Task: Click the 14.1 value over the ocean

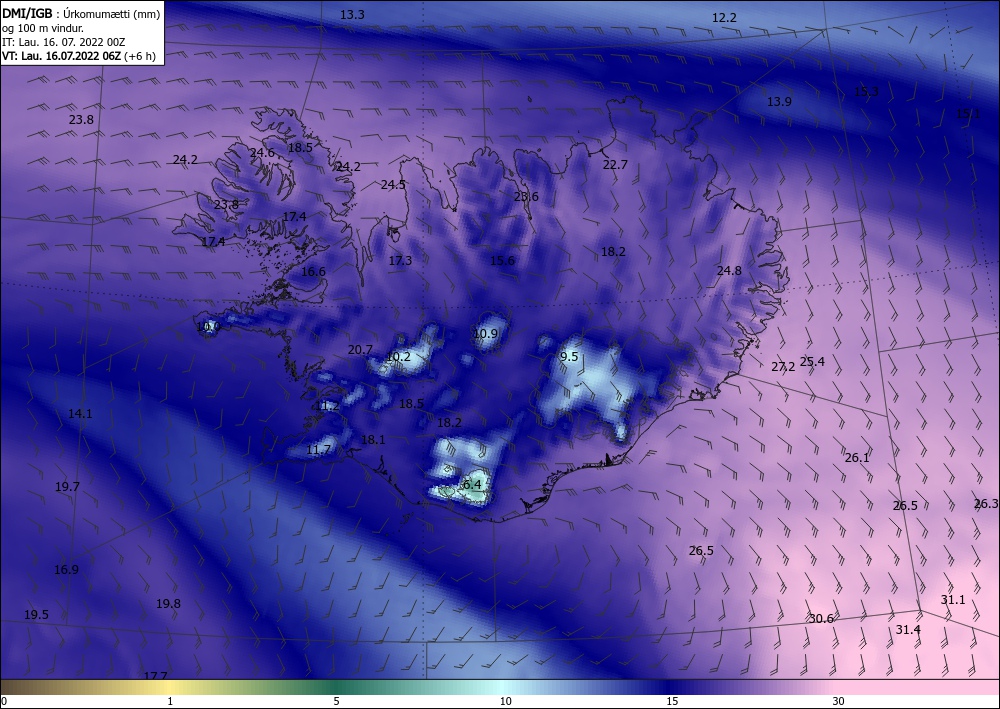Action: click(80, 414)
